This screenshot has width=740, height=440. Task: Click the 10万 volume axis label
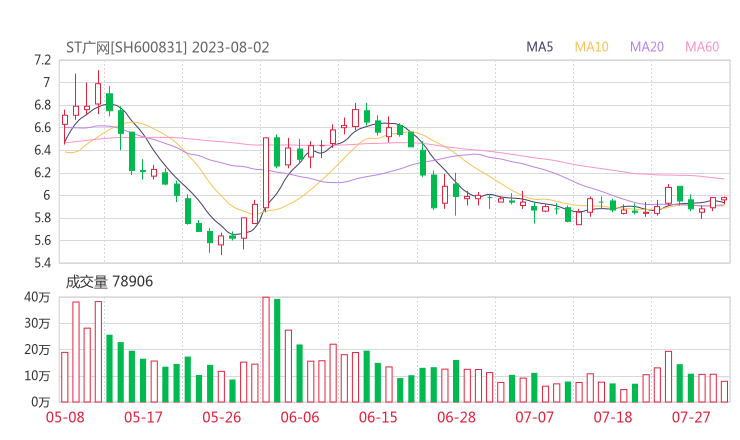pyautogui.click(x=37, y=376)
